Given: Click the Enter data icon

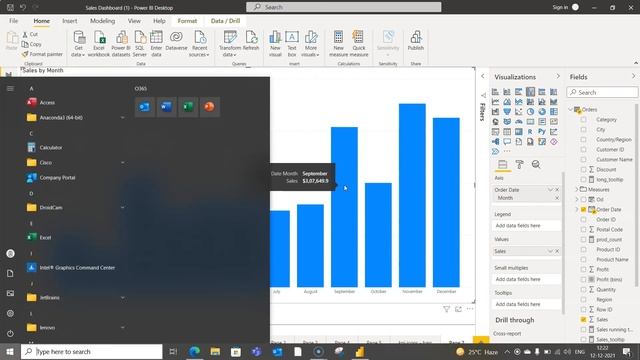Looking at the screenshot, I should pos(156,37).
